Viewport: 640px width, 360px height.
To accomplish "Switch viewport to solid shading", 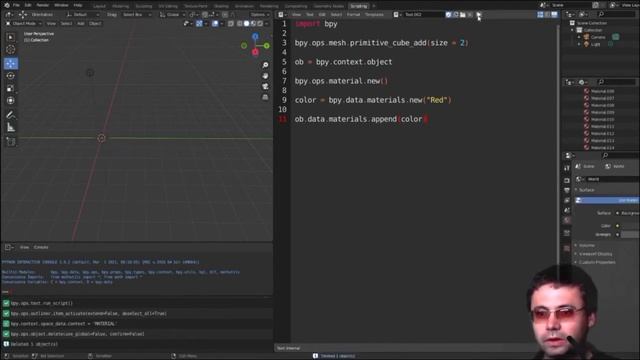I will pos(246,24).
